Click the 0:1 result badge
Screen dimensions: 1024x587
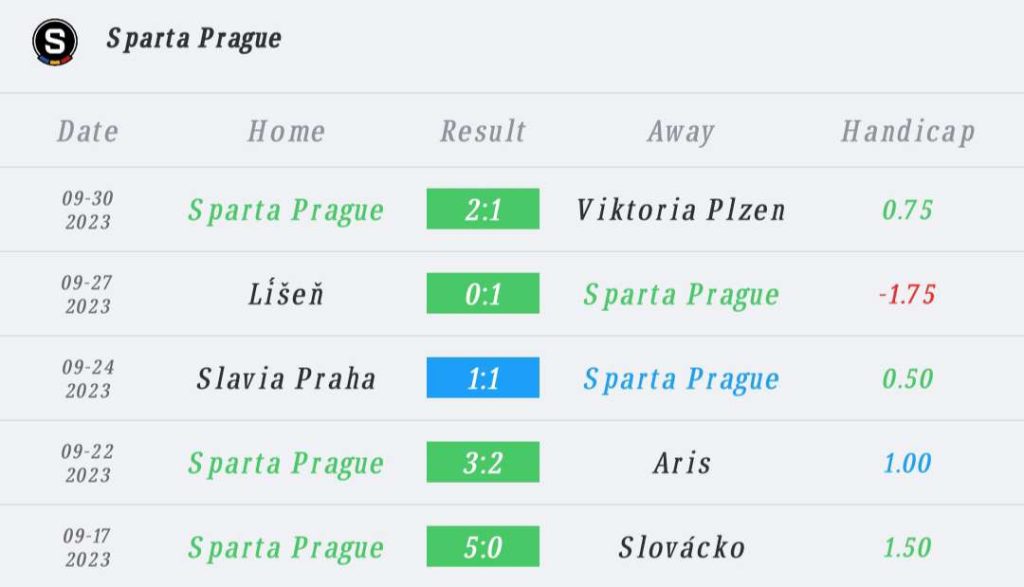pyautogui.click(x=483, y=294)
